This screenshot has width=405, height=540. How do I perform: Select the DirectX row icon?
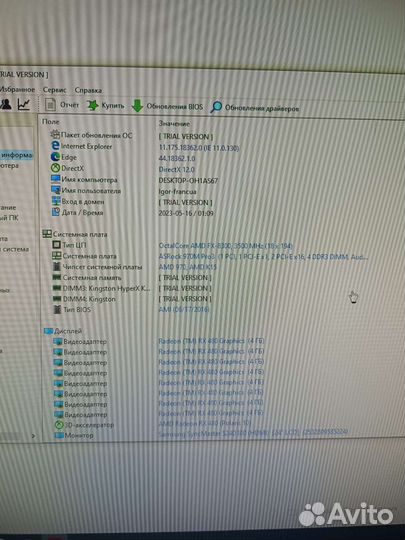pos(55,168)
